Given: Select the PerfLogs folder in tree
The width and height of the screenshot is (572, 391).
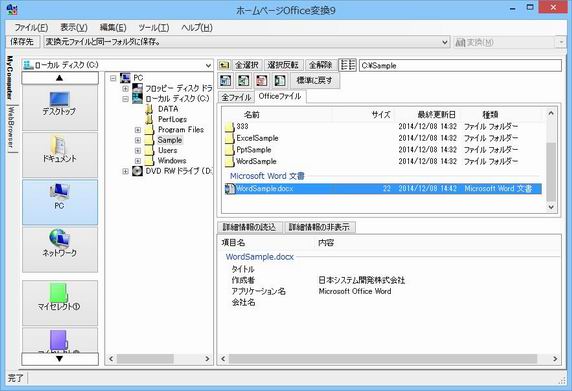Looking at the screenshot, I should [x=172, y=119].
